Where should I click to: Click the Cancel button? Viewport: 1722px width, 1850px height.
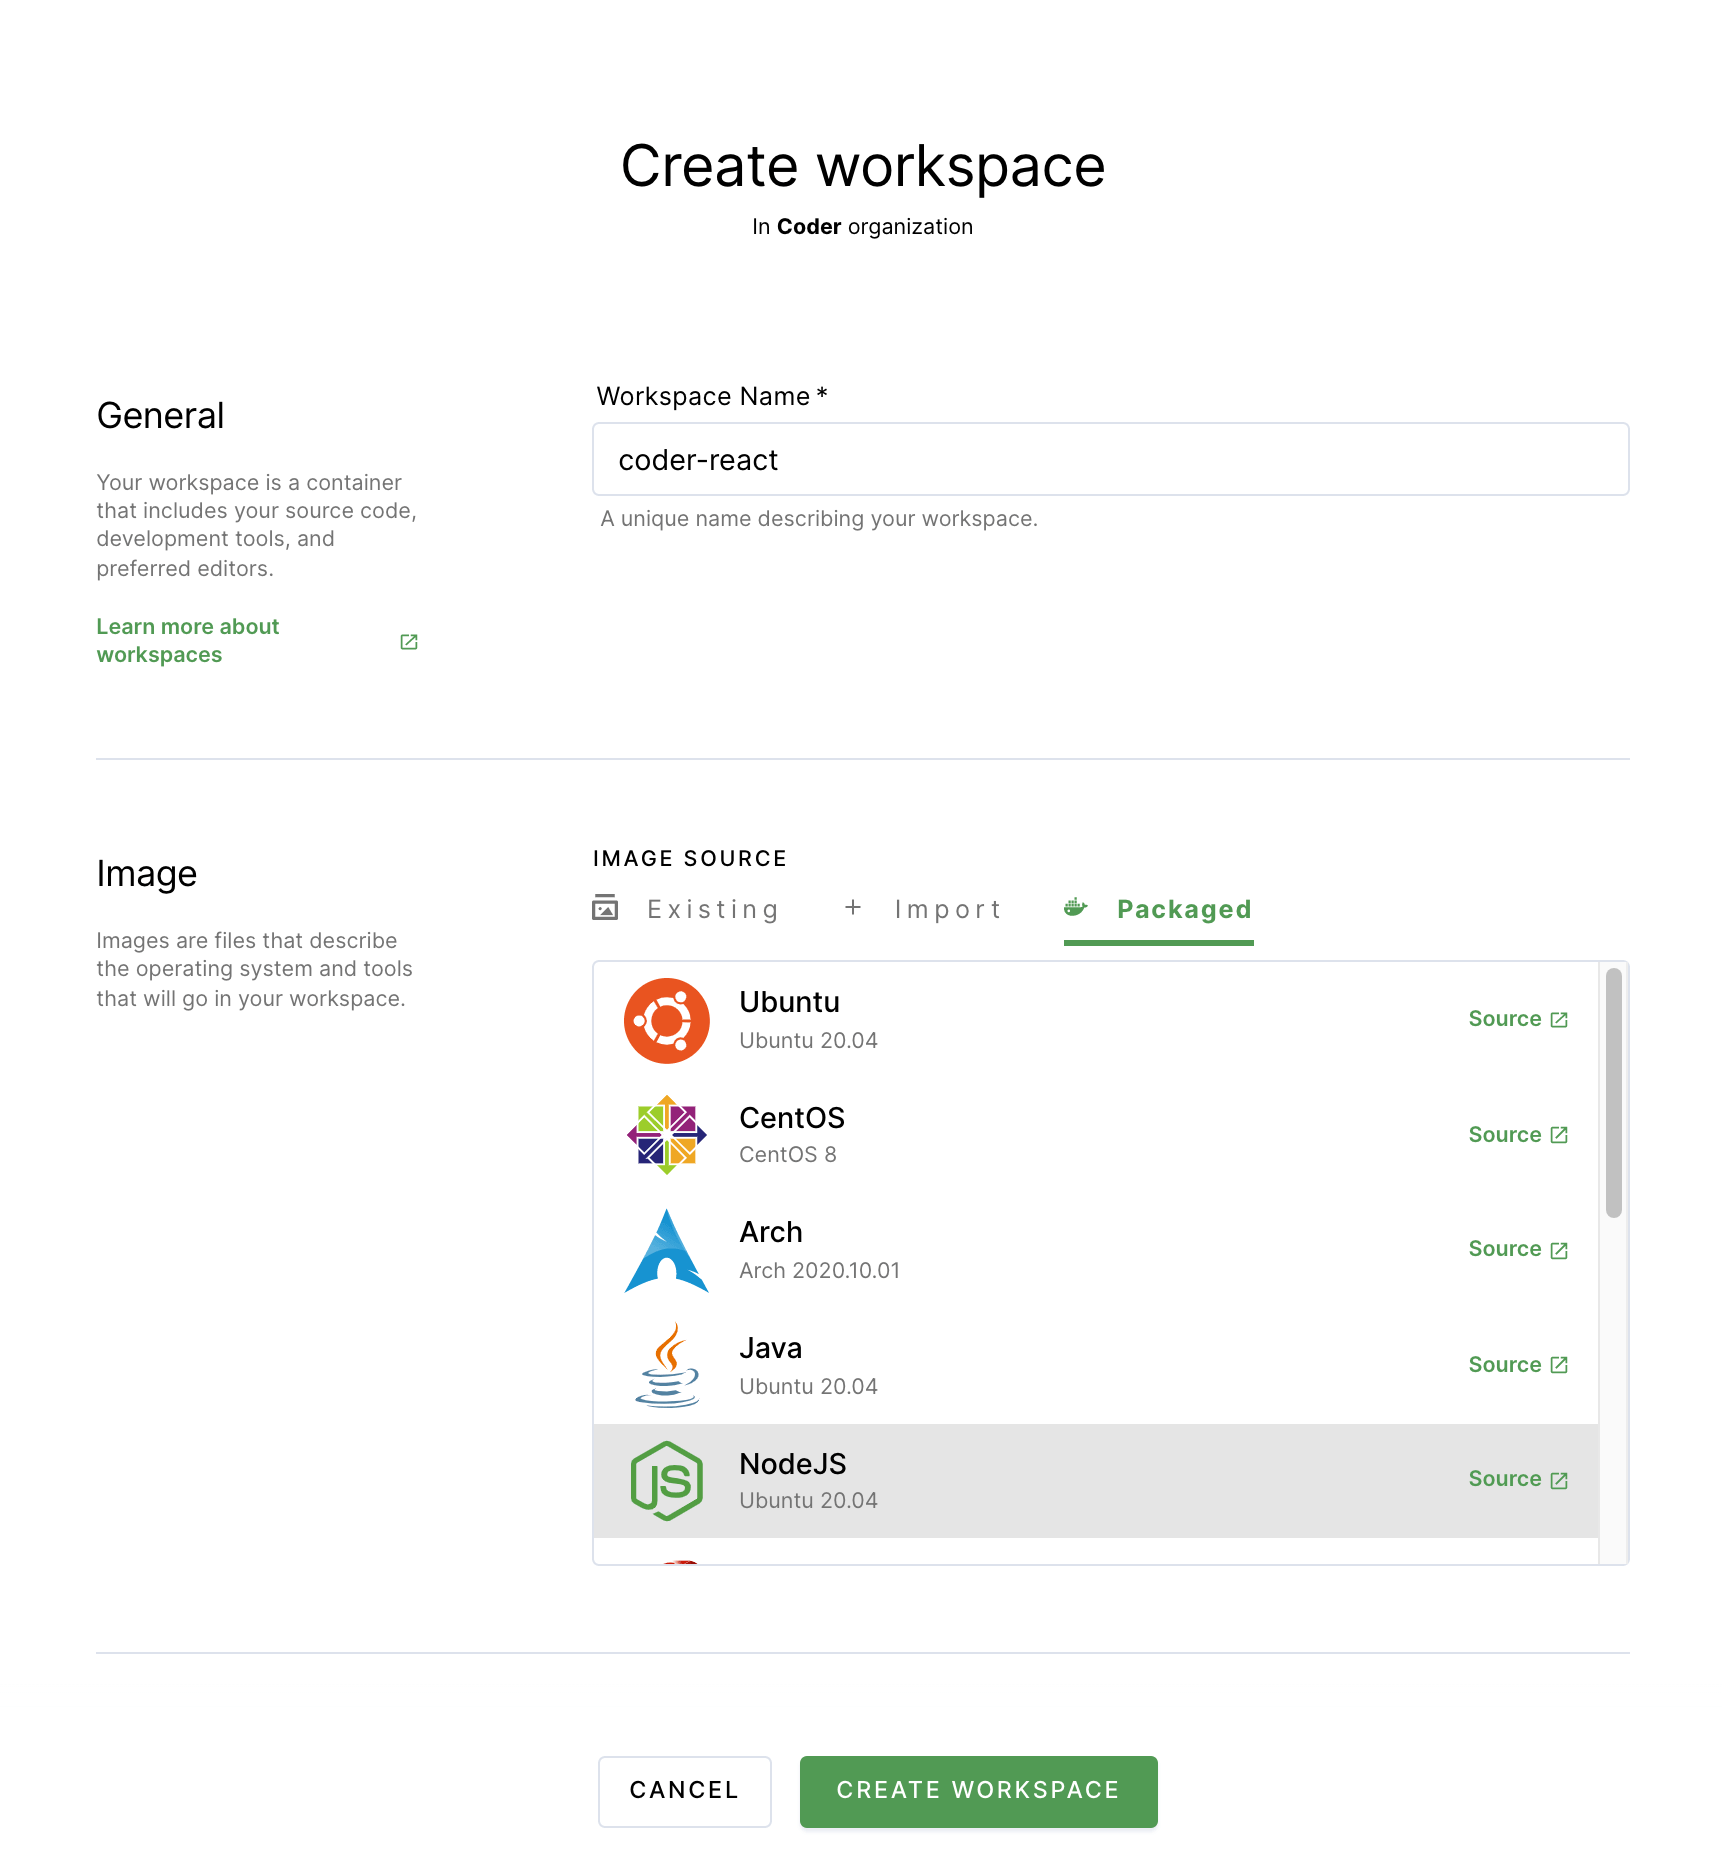[x=684, y=1791]
